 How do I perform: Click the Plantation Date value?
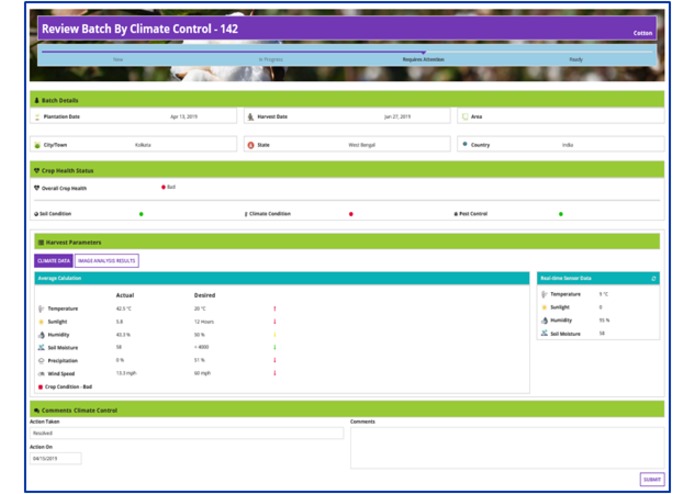pyautogui.click(x=184, y=117)
